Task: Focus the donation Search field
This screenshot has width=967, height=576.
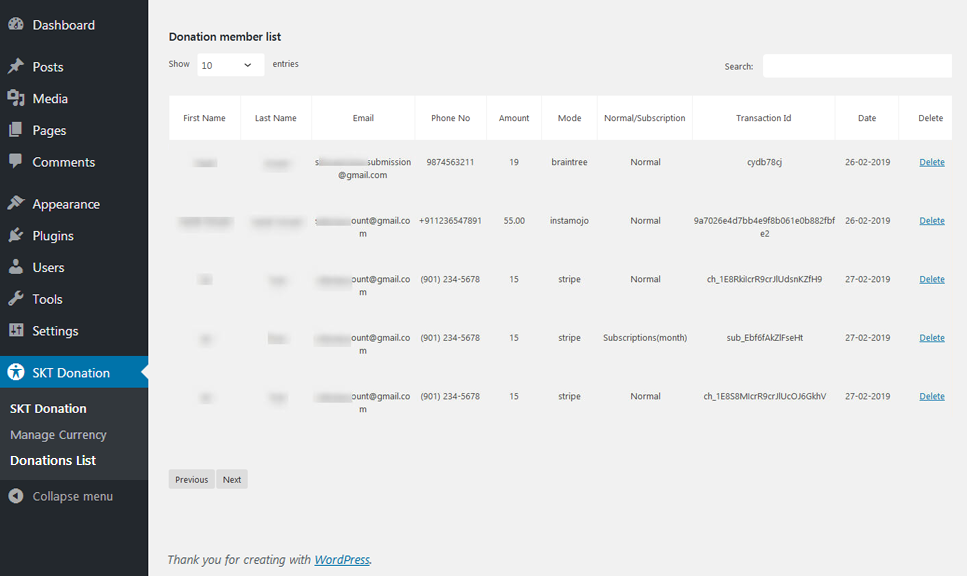Action: coord(856,66)
